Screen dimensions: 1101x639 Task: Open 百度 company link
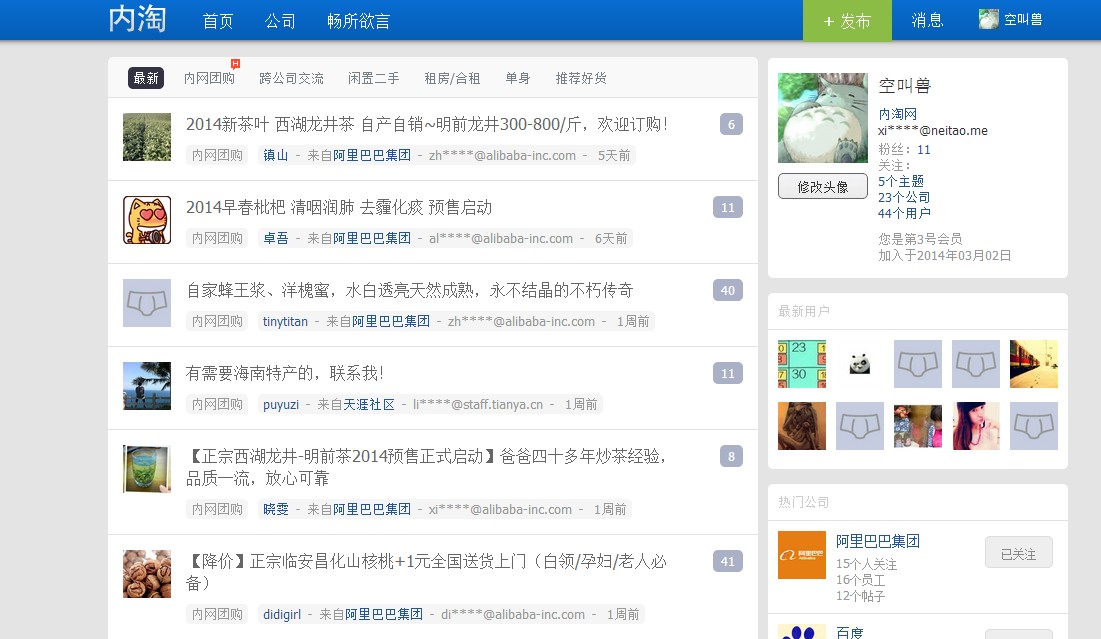click(x=850, y=632)
